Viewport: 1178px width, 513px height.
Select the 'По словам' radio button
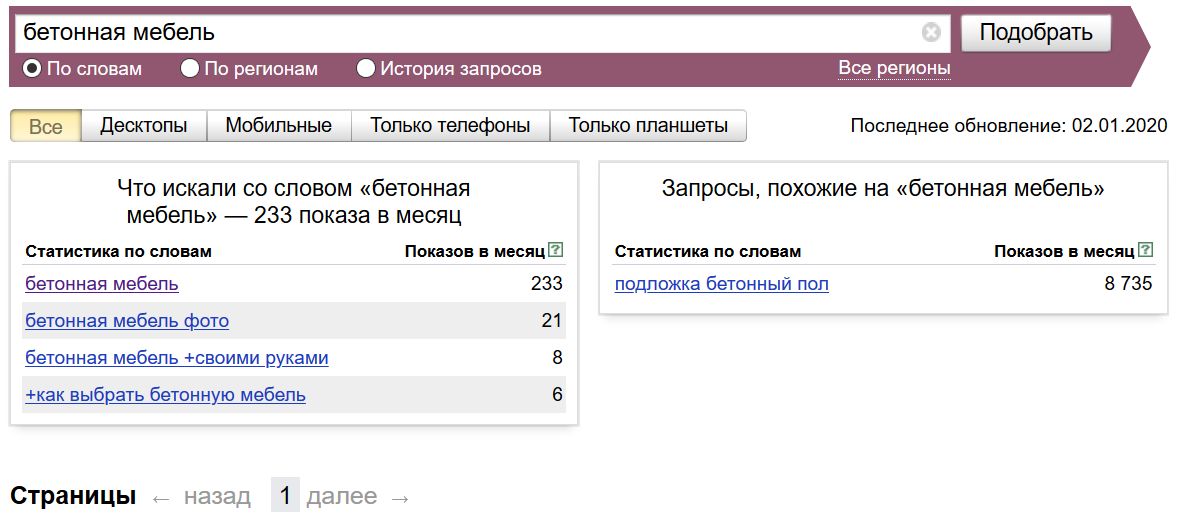32,69
